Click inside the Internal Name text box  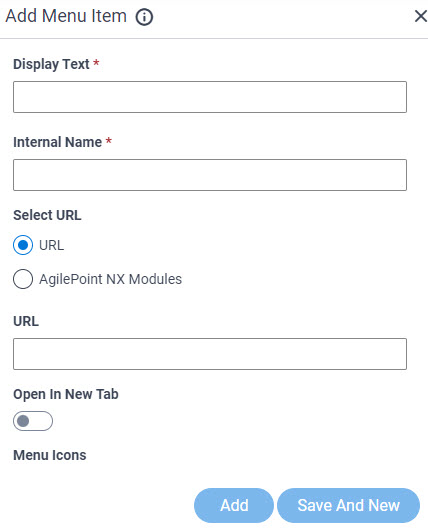[x=210, y=175]
